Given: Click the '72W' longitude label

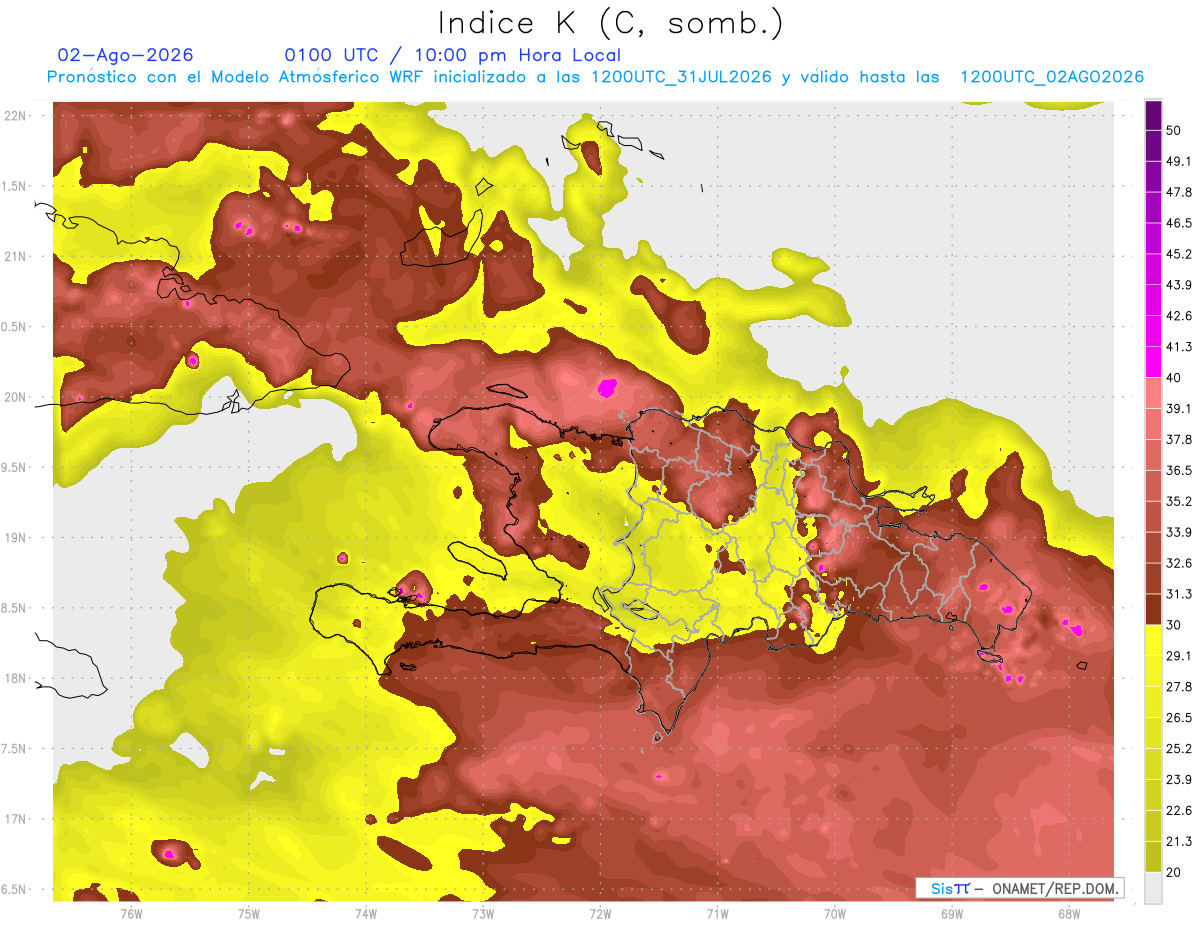Looking at the screenshot, I should pos(600,913).
